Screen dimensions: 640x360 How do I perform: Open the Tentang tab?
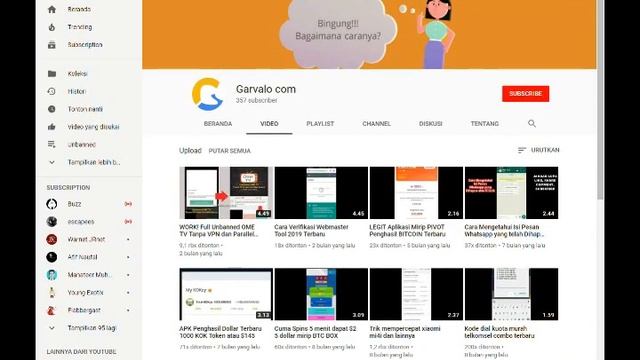(x=485, y=124)
